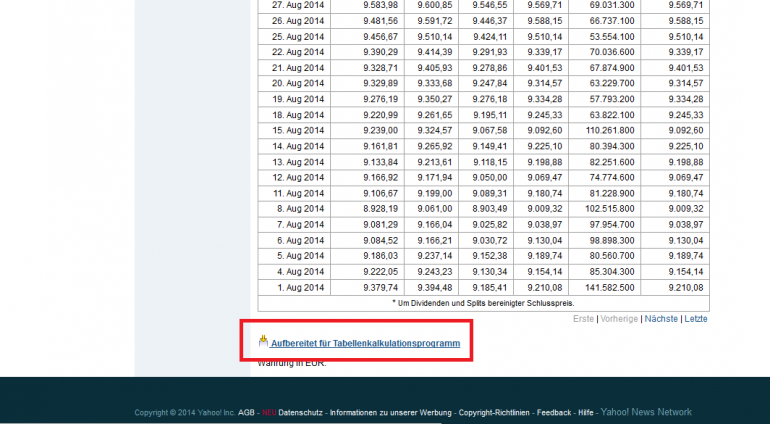Click the greyed Erste pagination link
The image size is (770, 424).
pos(583,319)
